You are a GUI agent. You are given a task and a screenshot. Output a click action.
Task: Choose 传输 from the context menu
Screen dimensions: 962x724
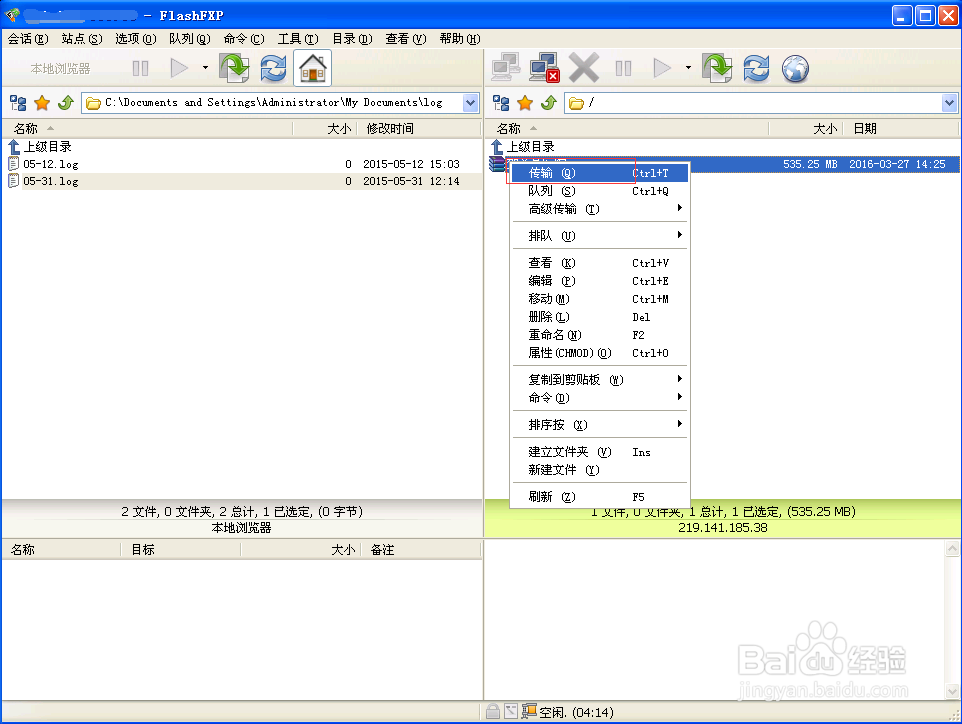pos(599,173)
